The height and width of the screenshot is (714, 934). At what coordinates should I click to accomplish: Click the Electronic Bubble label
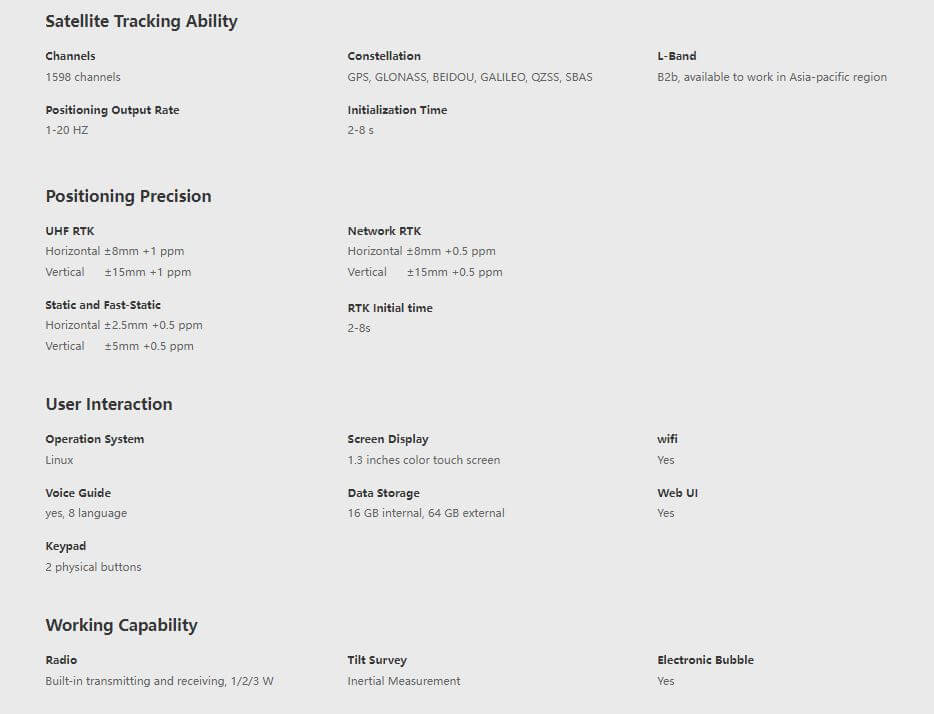[x=705, y=660]
